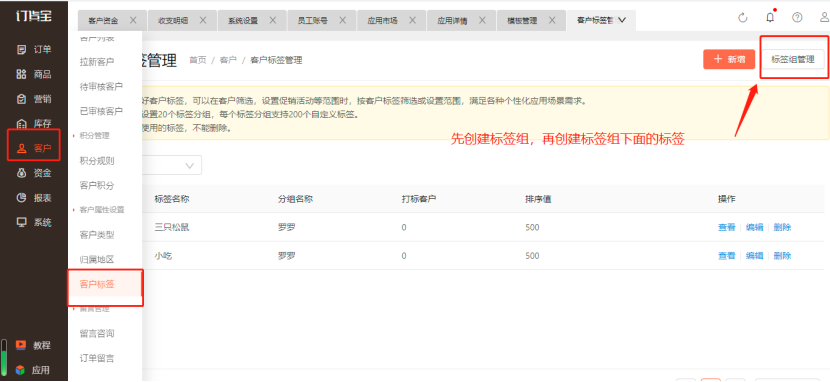830x382 pixels.
Task: Click the 分组名称 column header
Action: pyautogui.click(x=295, y=199)
